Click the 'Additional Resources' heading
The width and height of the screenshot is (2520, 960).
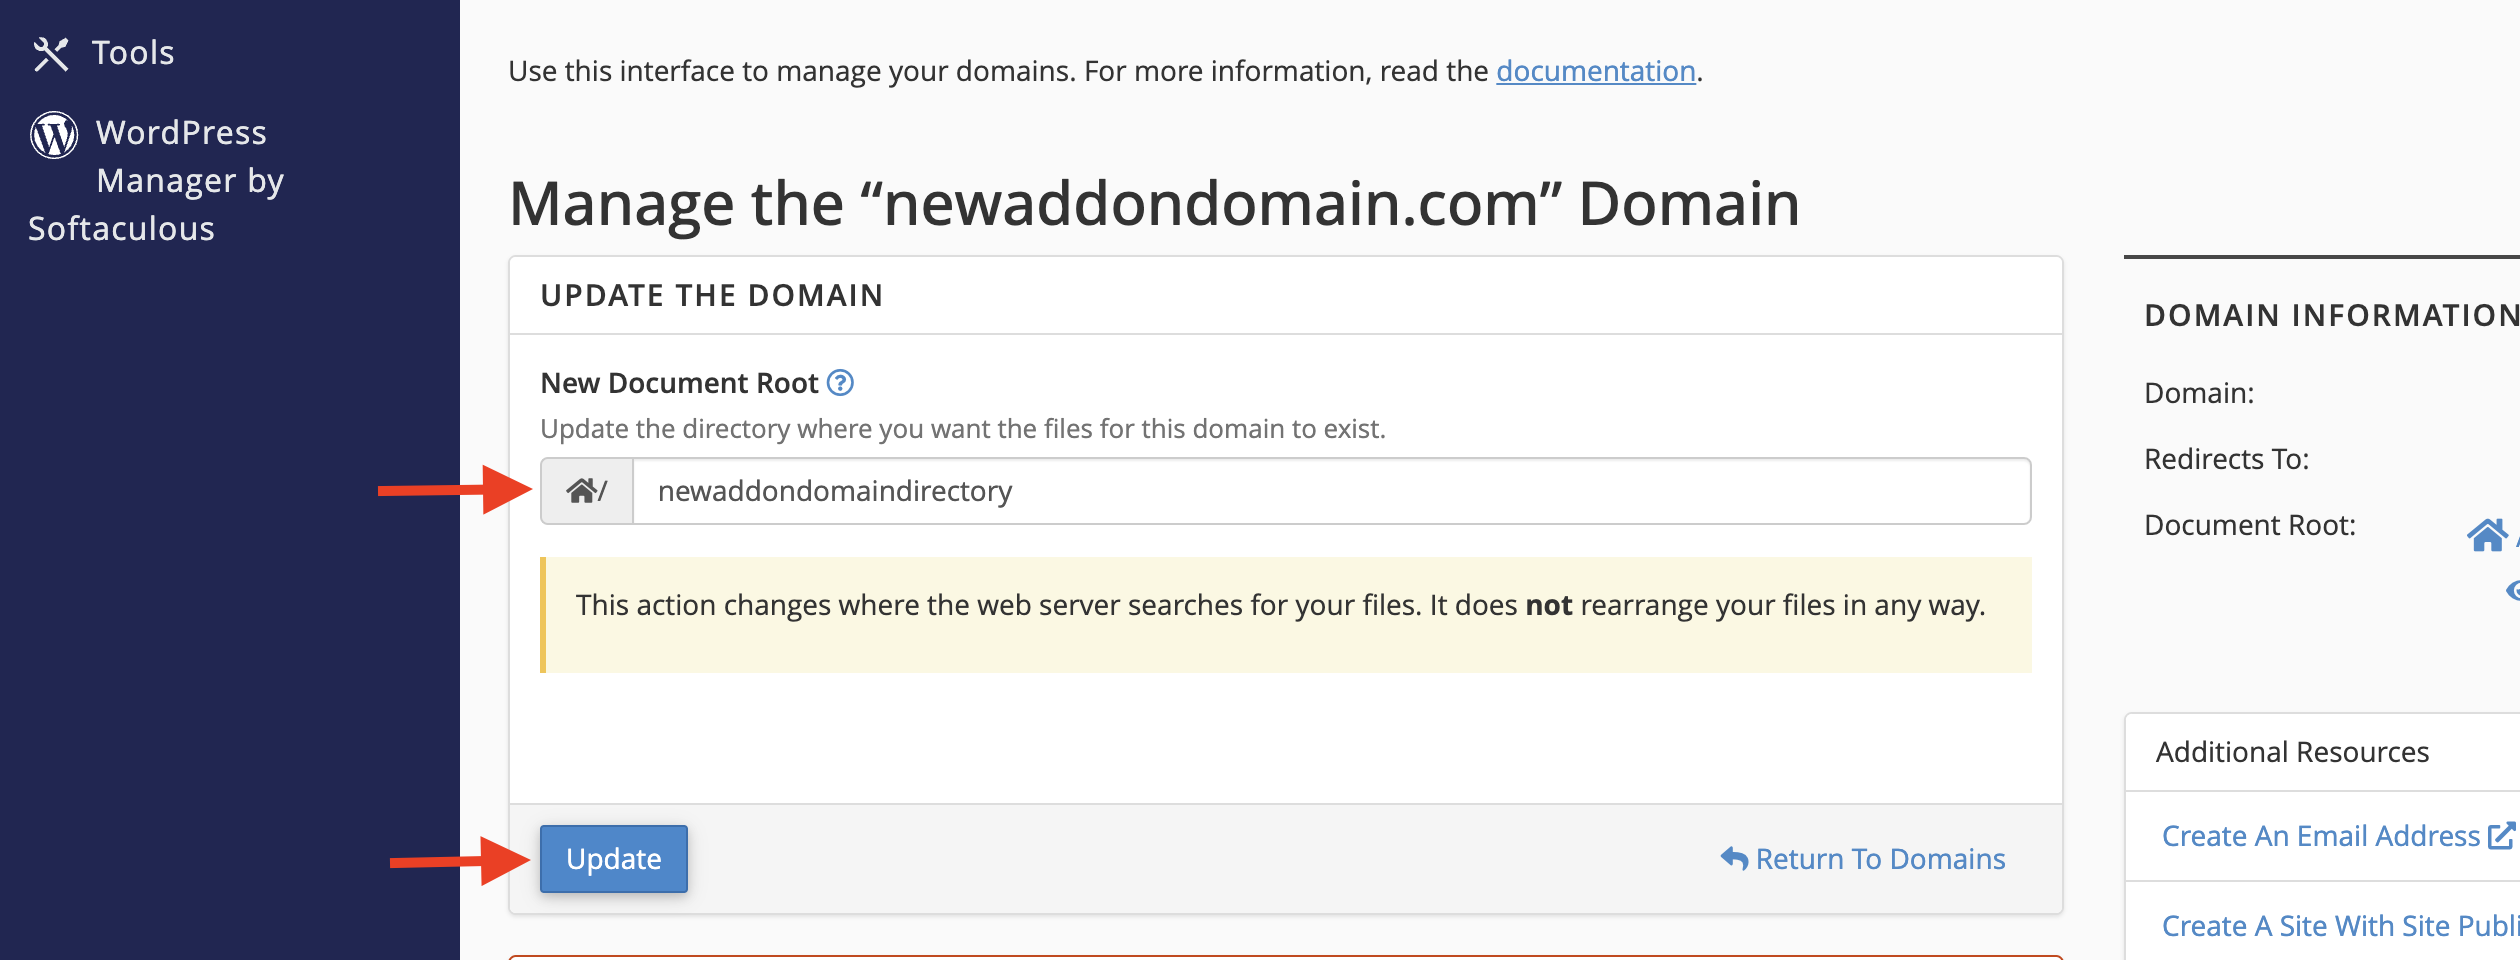pos(2292,752)
